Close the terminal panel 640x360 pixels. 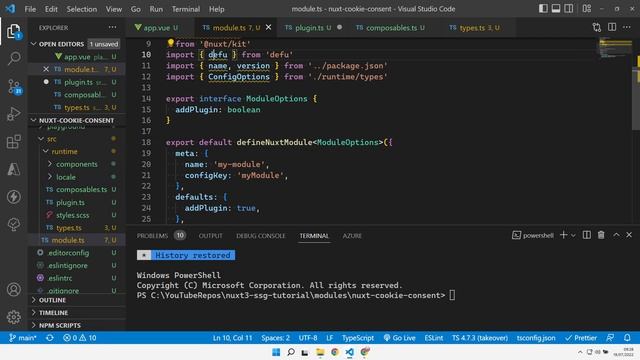(x=629, y=235)
